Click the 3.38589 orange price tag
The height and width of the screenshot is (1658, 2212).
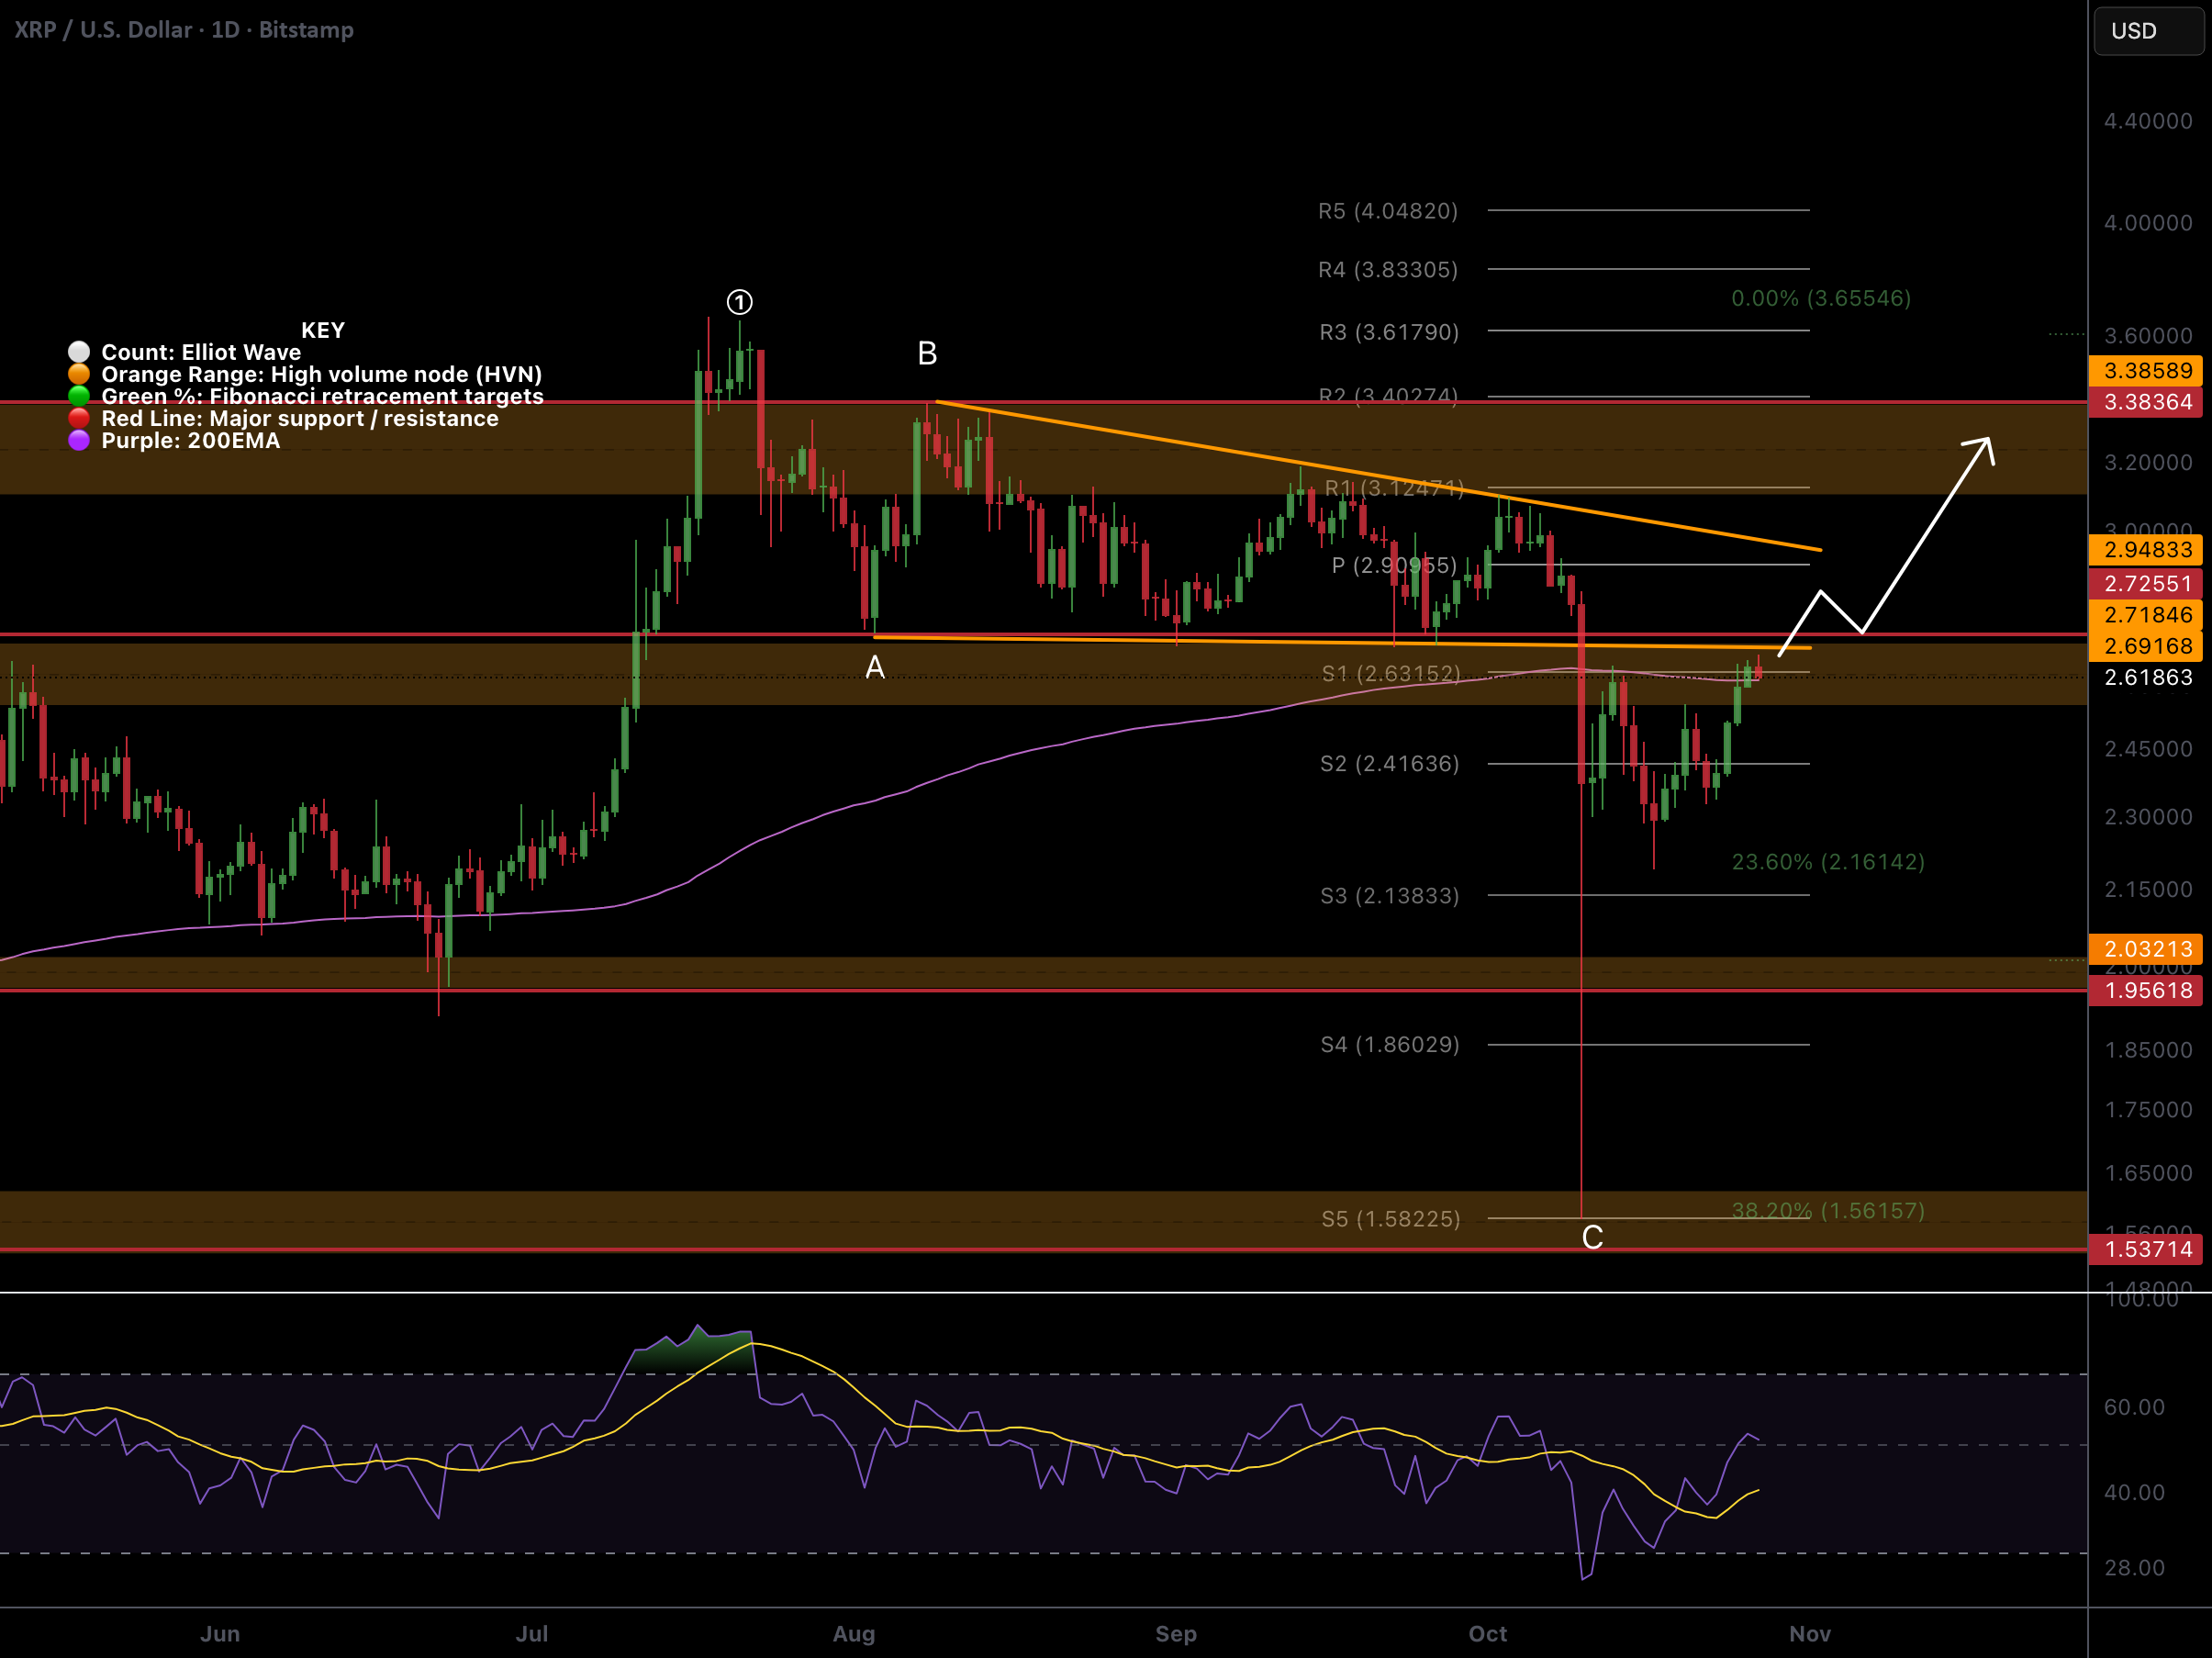click(2147, 371)
